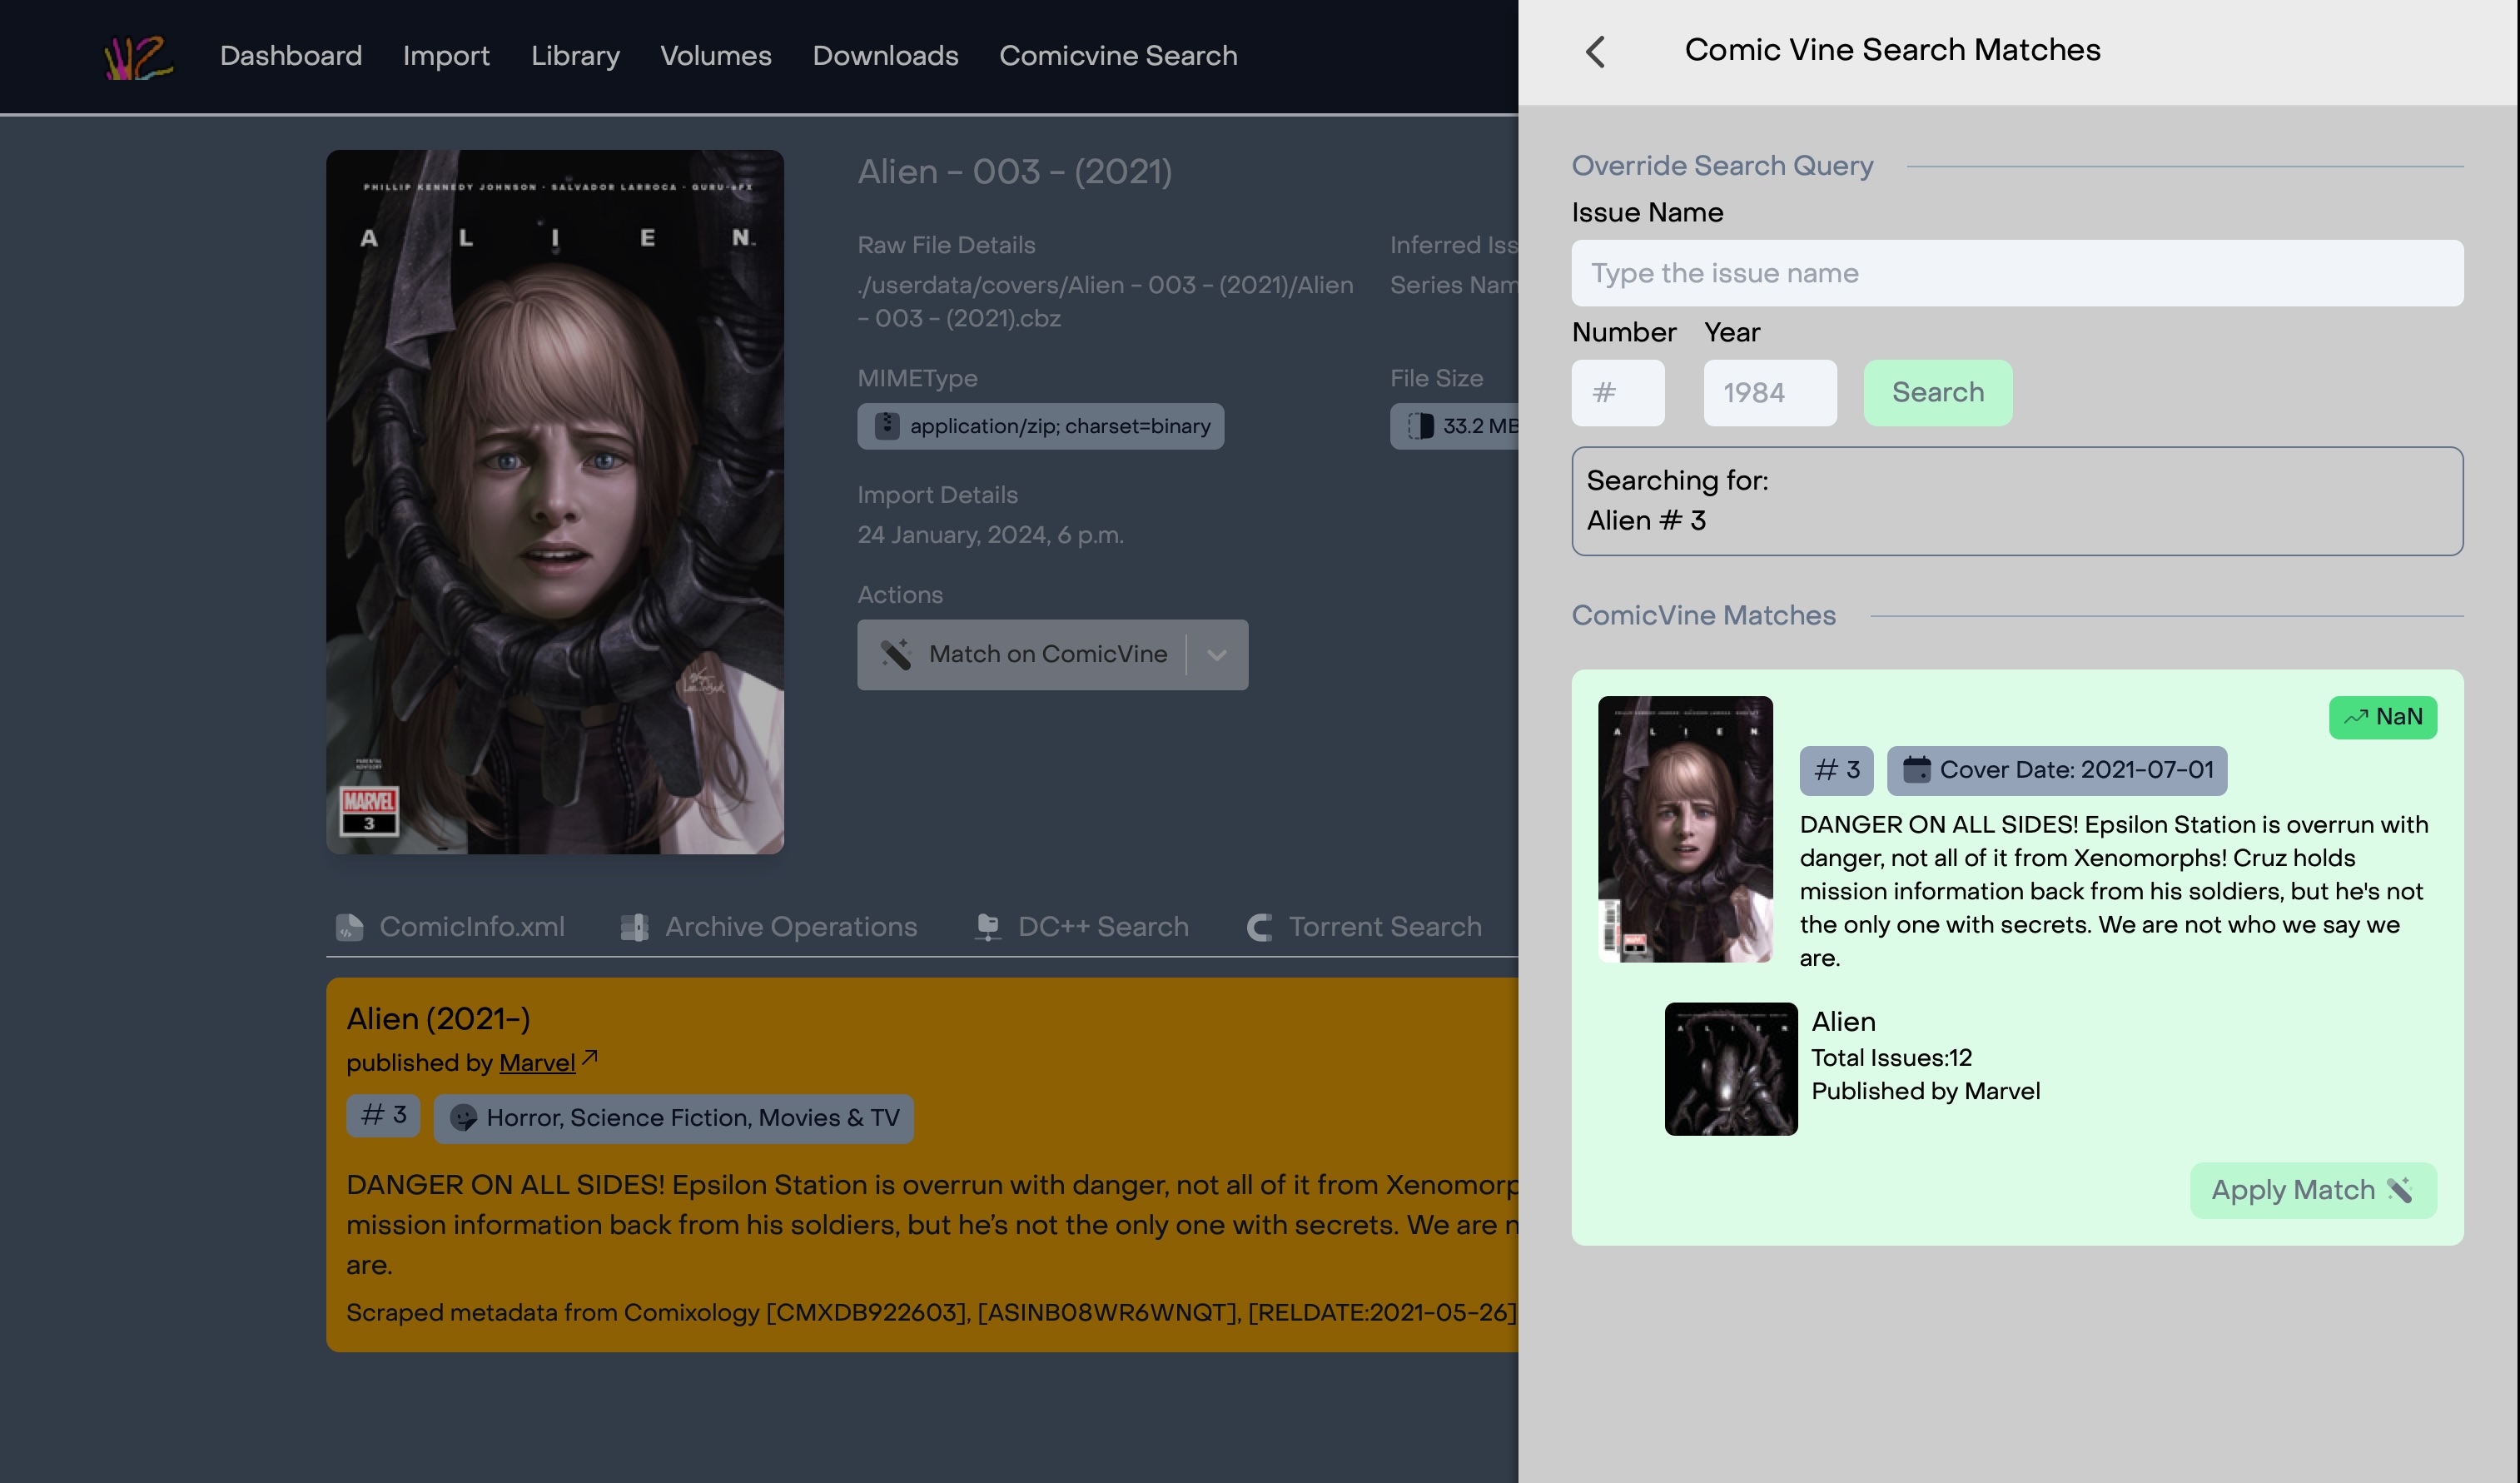Click the Marvel external link arrow icon
Screen dimensions: 2520x1483
coord(590,1057)
